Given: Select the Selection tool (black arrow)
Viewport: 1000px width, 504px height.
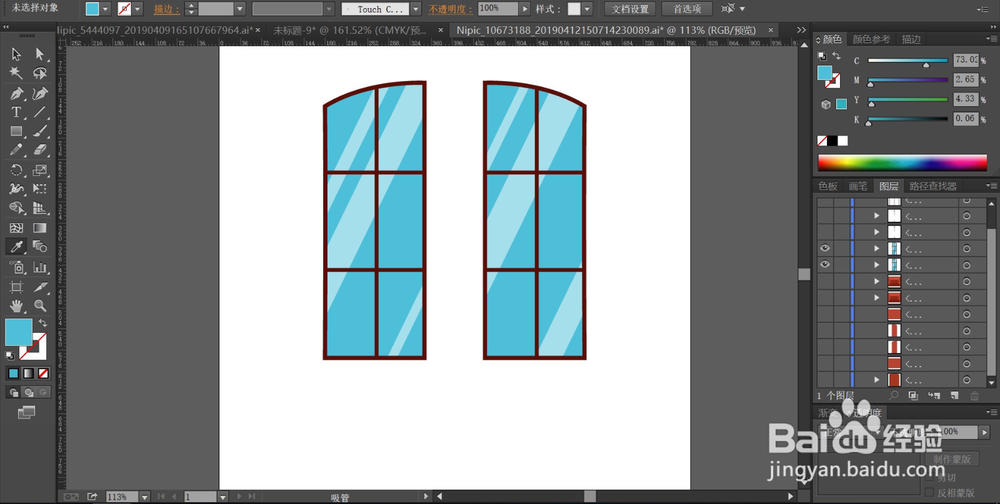Looking at the screenshot, I should pyautogui.click(x=17, y=54).
